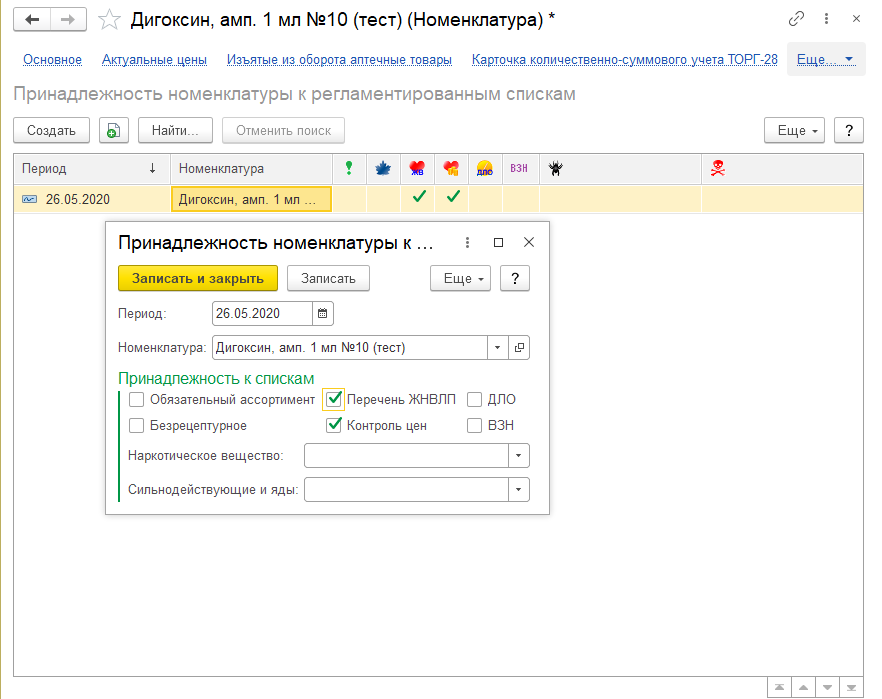The height and width of the screenshot is (699, 882).
Task: Open the Актуальные цены section
Action: click(154, 60)
